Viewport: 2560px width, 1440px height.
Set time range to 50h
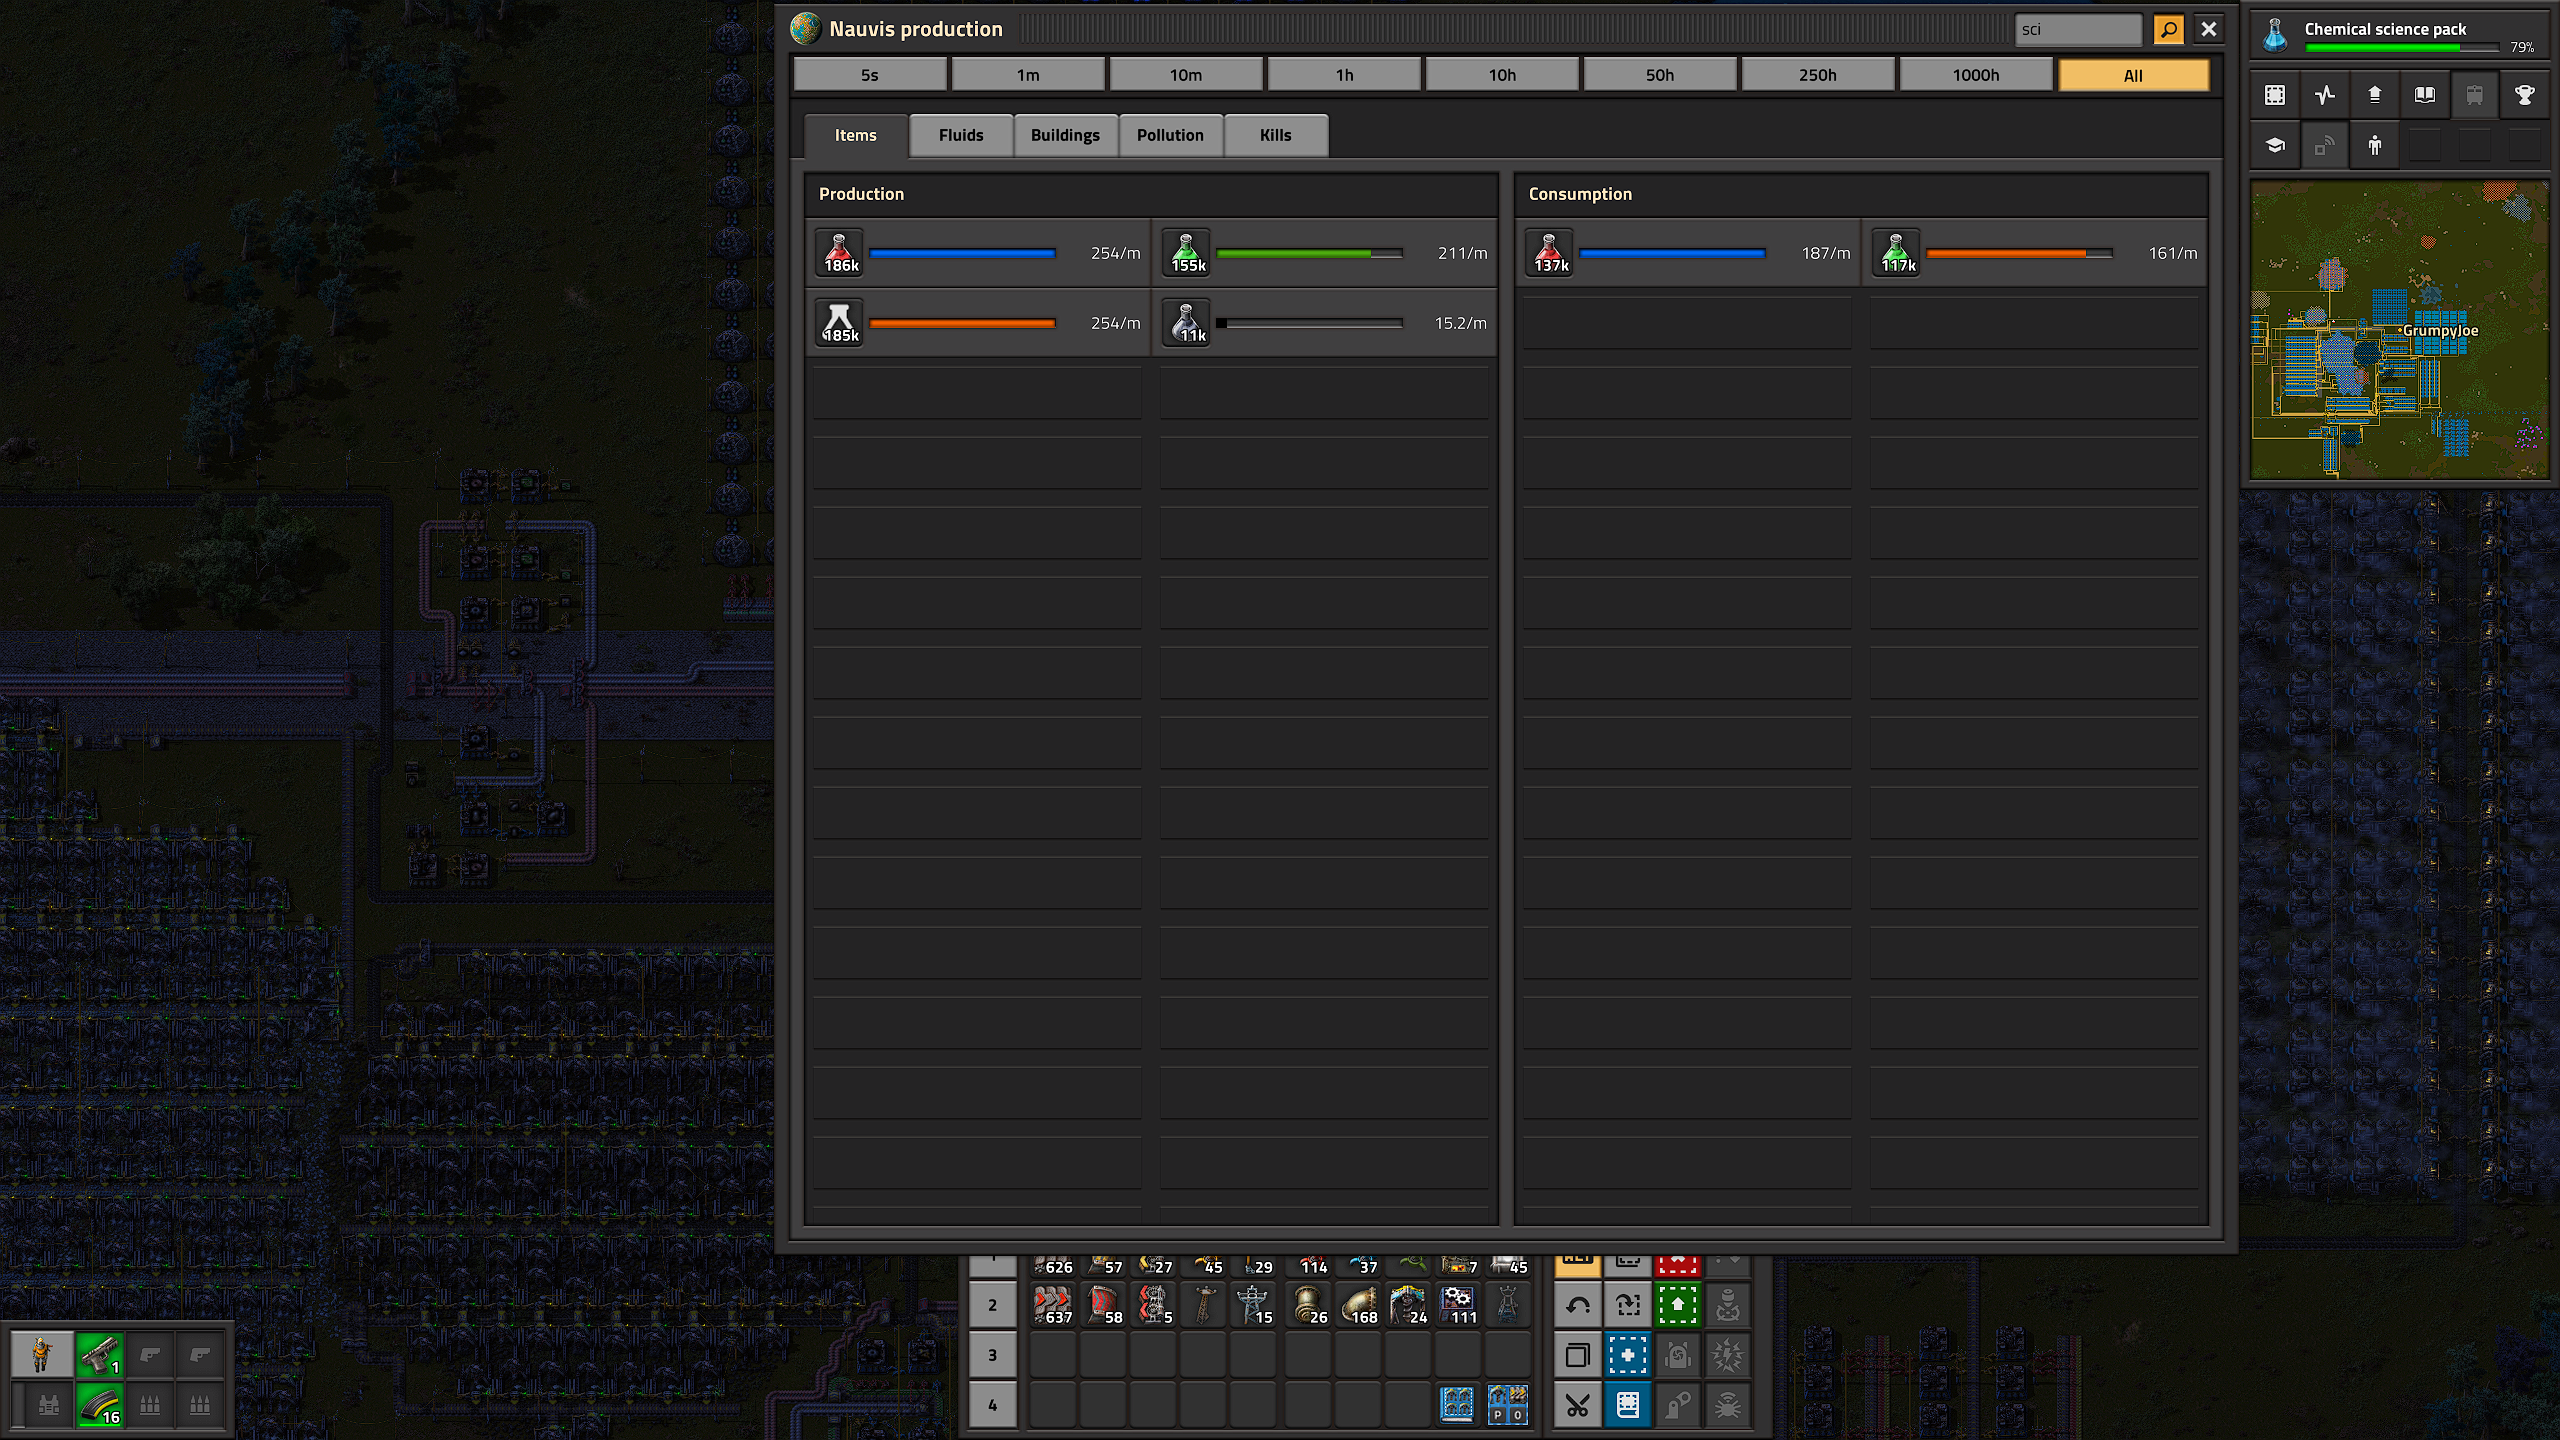[x=1660, y=75]
